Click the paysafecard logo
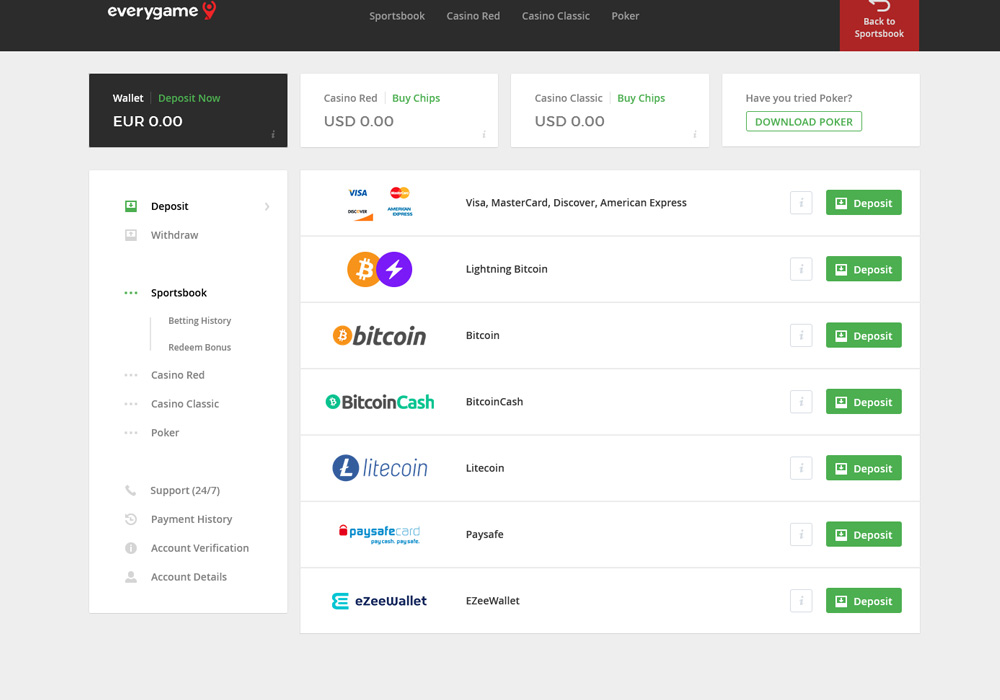The image size is (1000, 700). [380, 533]
